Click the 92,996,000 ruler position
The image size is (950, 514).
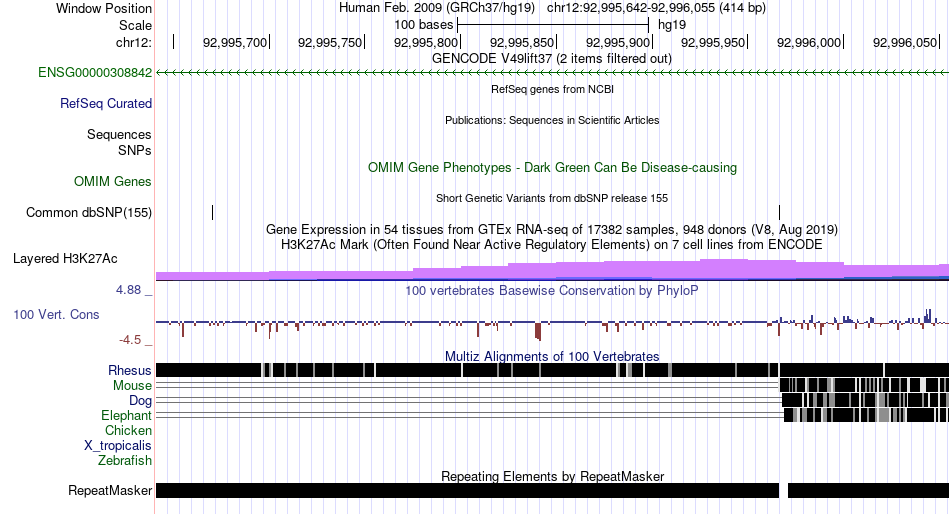pos(809,42)
